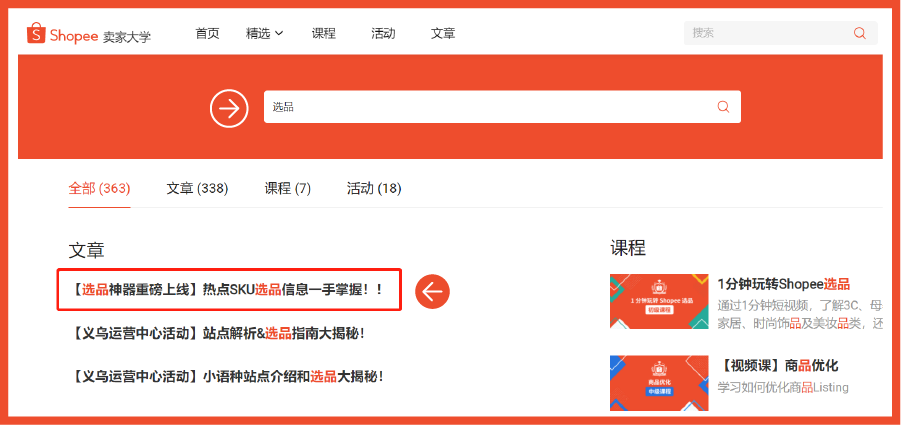Image resolution: width=901 pixels, height=425 pixels.
Task: Open course title 【视频课】商品优化
Action: coord(777,365)
